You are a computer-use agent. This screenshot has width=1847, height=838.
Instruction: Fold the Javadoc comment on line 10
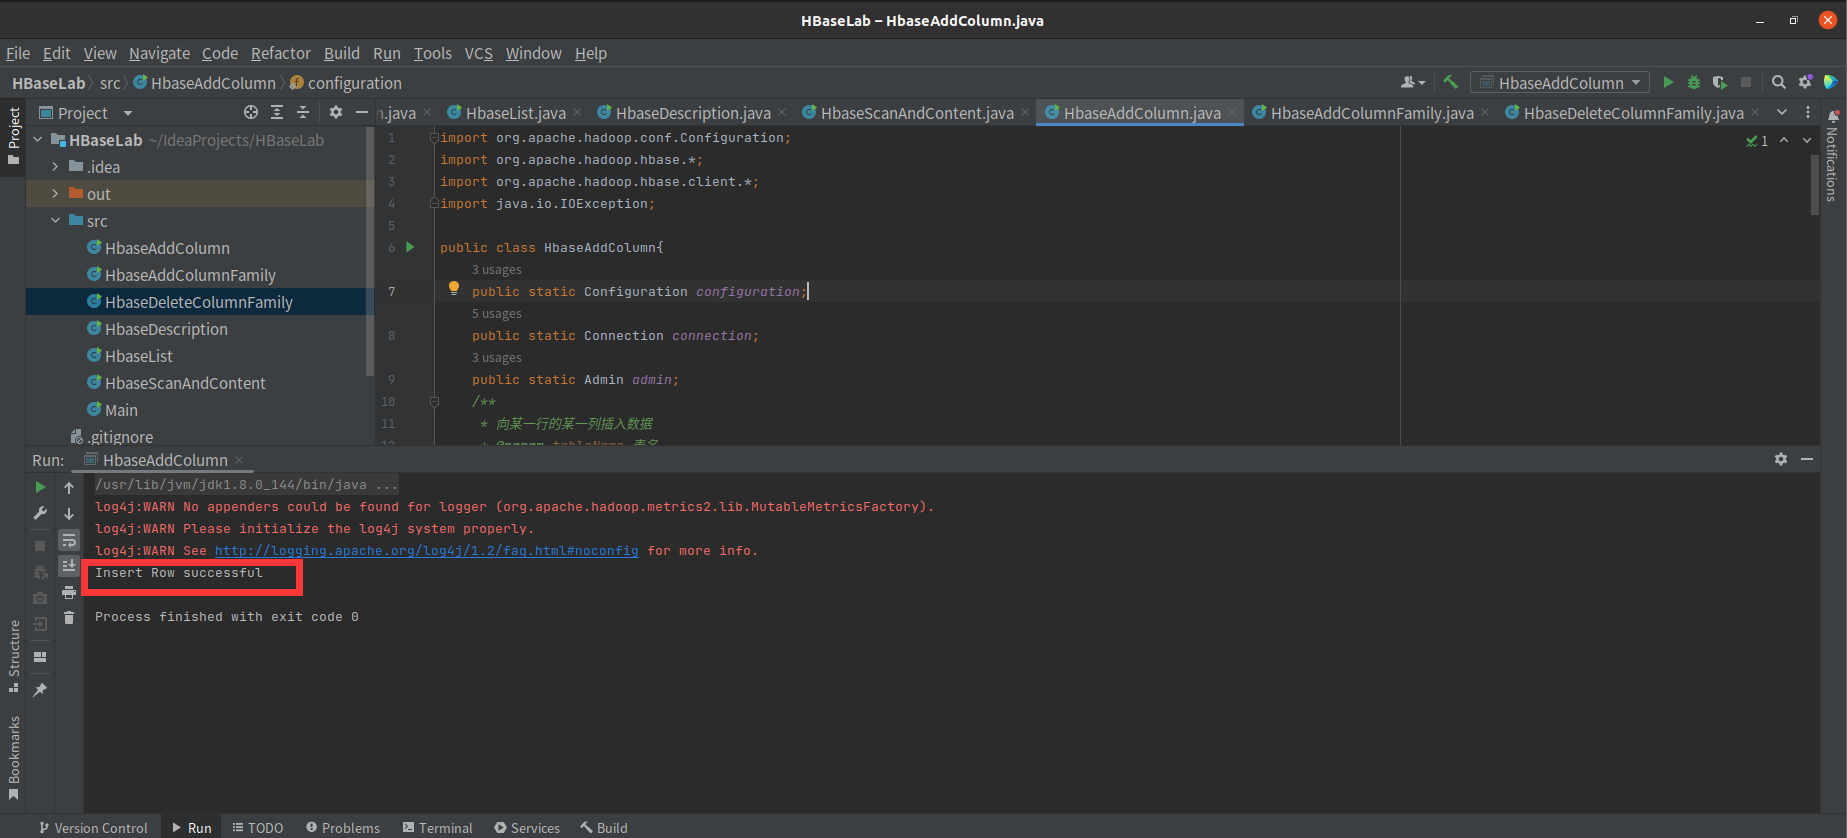434,401
